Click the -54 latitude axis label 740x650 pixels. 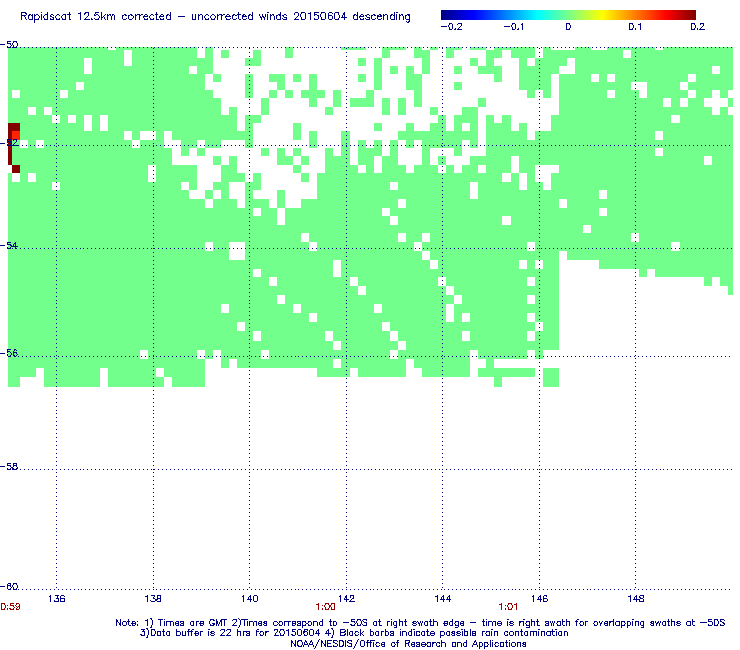click(x=9, y=245)
